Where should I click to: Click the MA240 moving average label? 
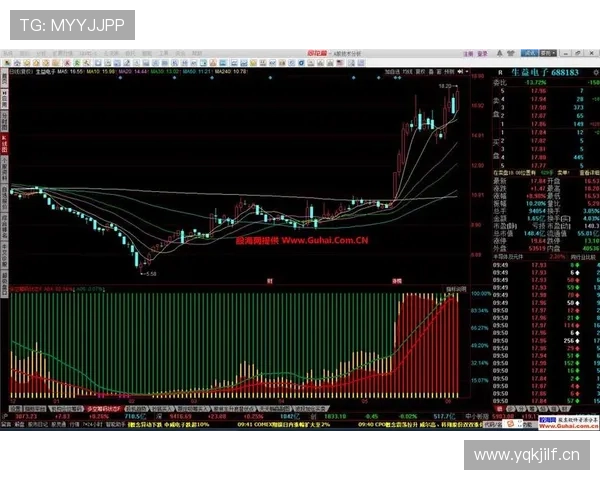[261, 72]
